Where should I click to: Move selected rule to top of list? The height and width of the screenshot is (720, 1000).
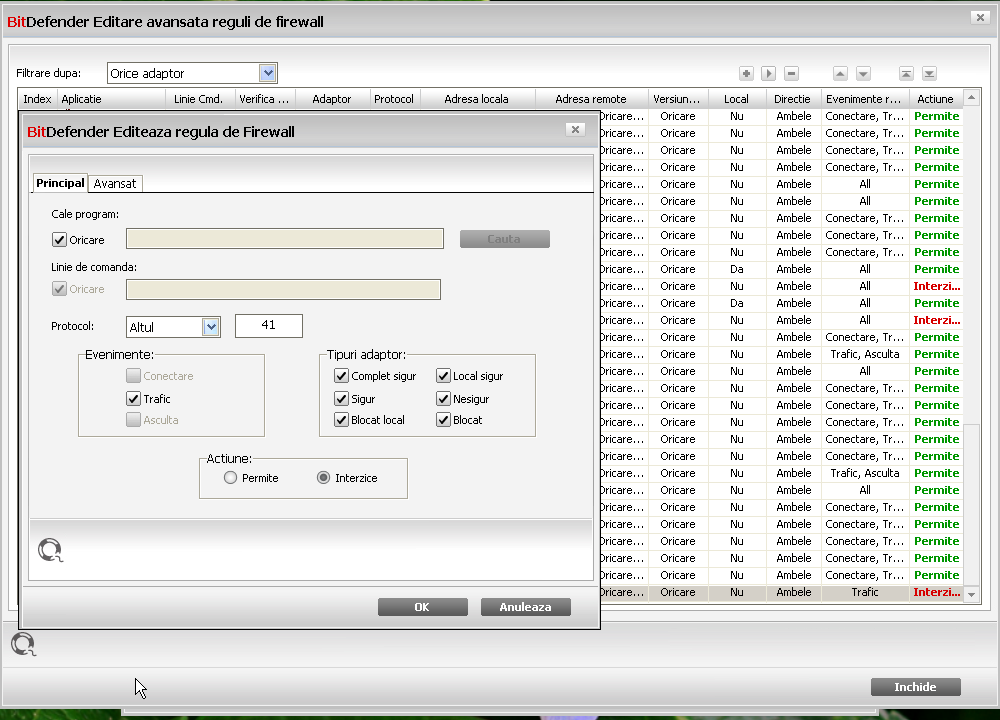coord(906,73)
